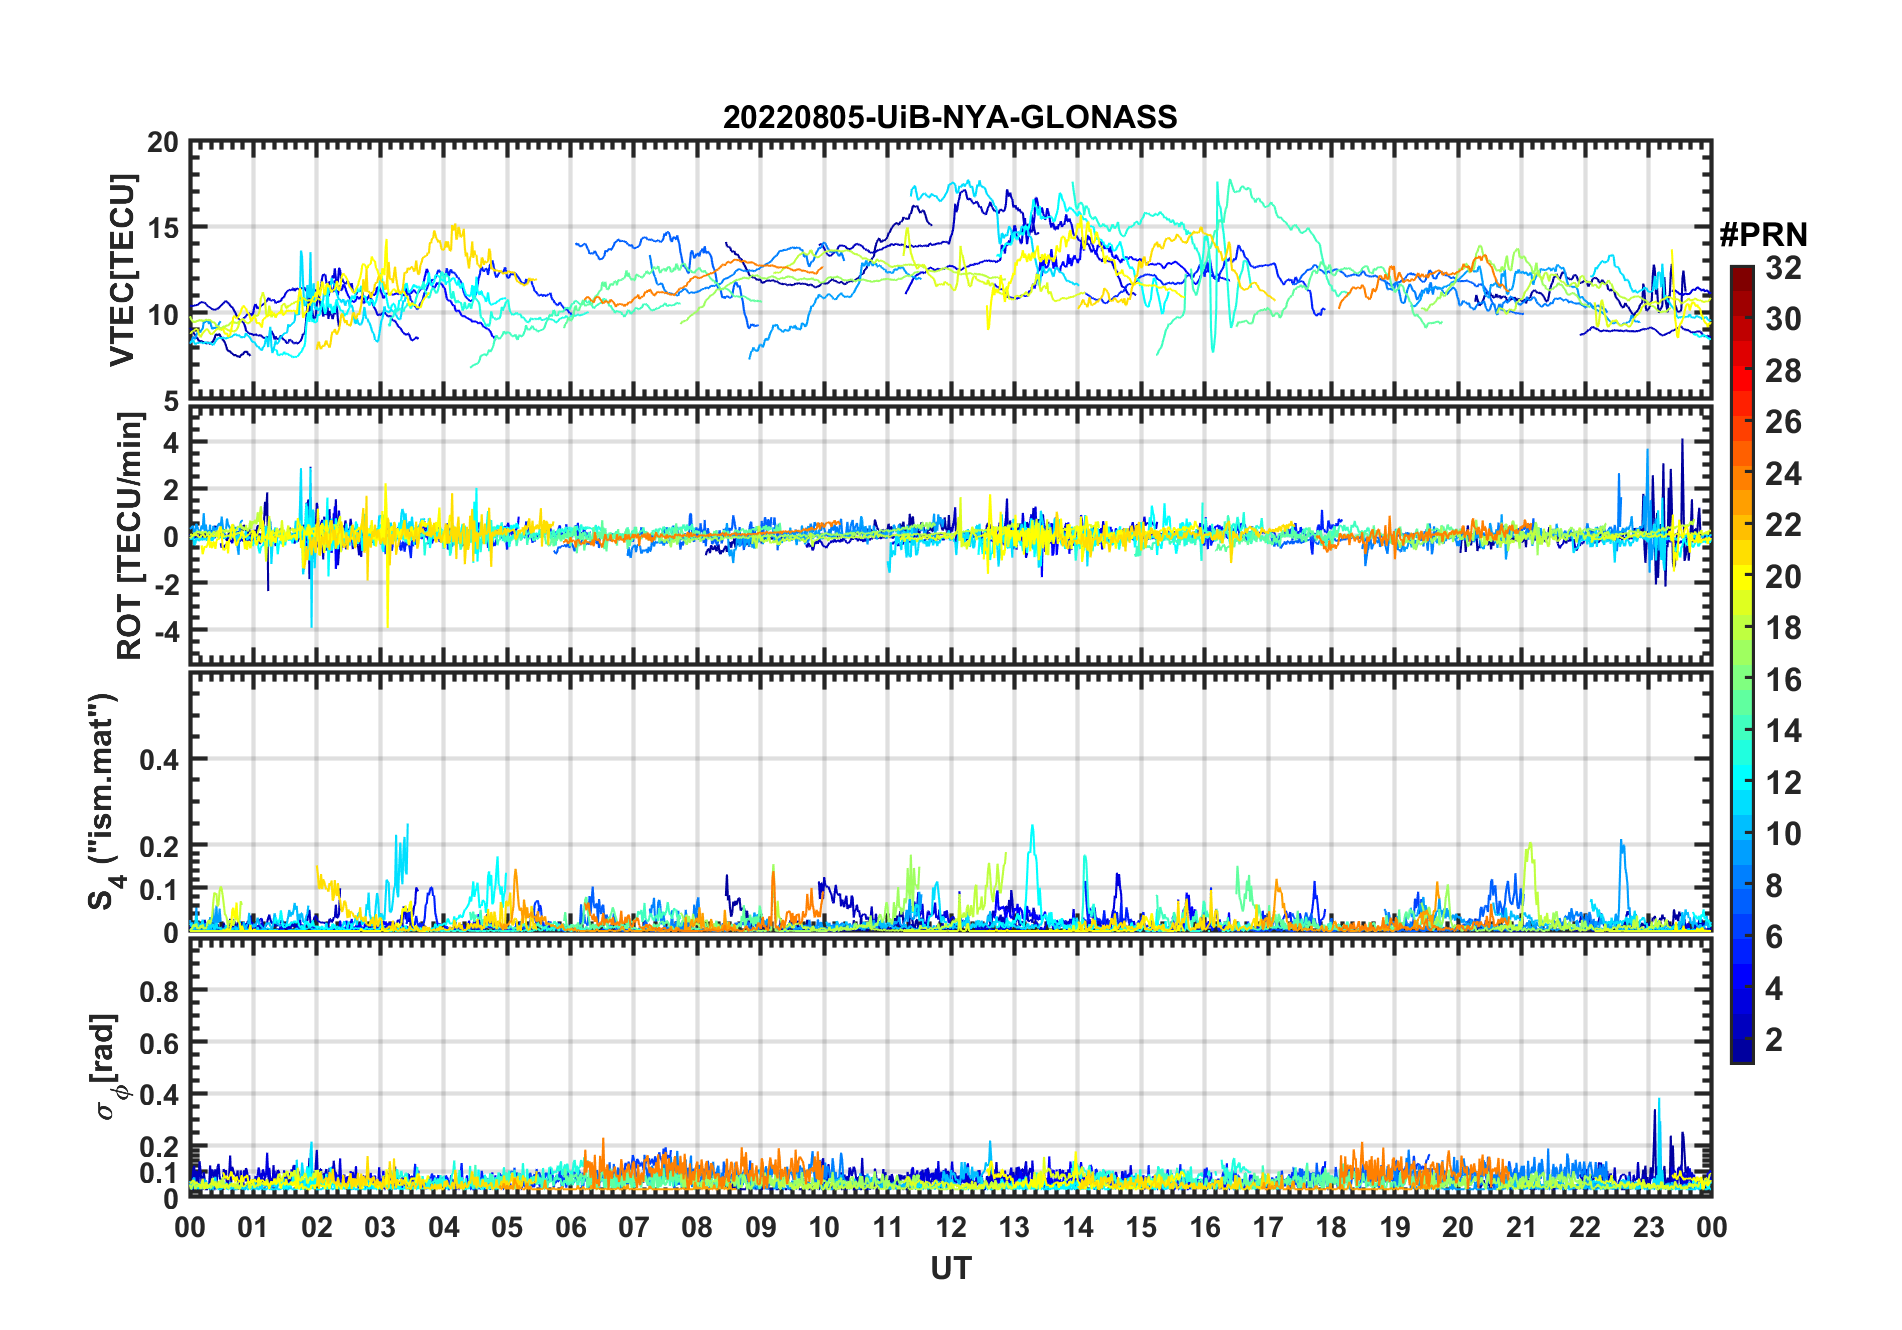The image size is (1902, 1330).
Task: Click the plot title 20220805-UiB-NYA-GLONASS
Action: tap(950, 117)
